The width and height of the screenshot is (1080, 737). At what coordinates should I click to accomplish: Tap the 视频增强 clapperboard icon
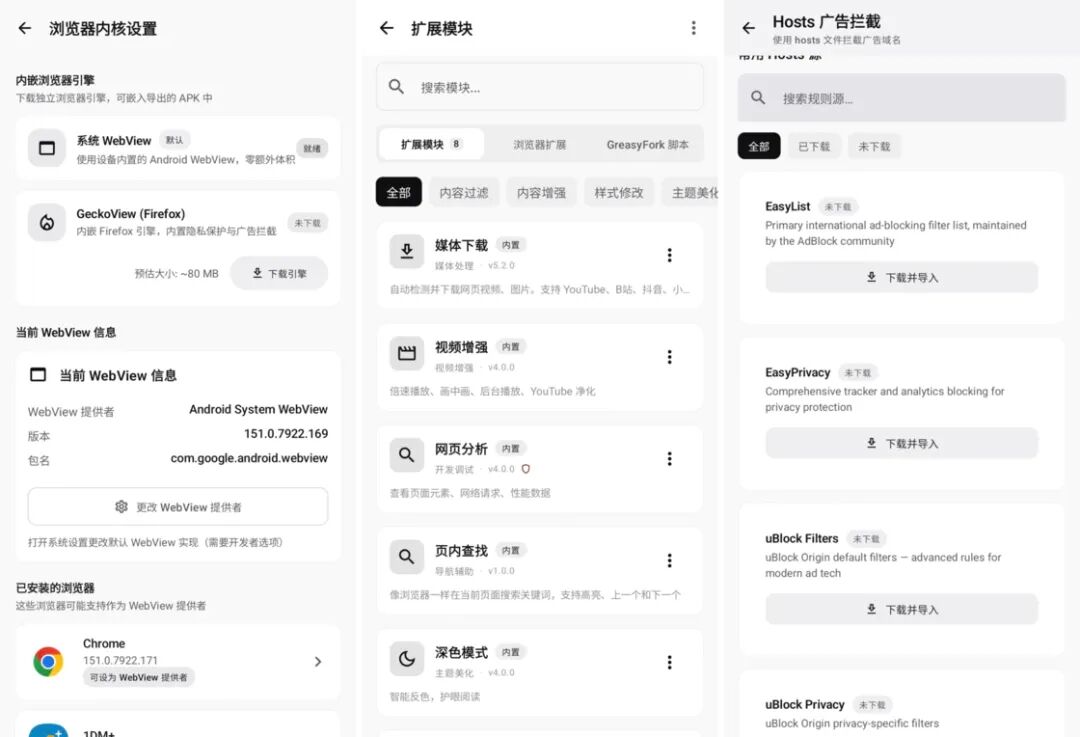pyautogui.click(x=407, y=353)
